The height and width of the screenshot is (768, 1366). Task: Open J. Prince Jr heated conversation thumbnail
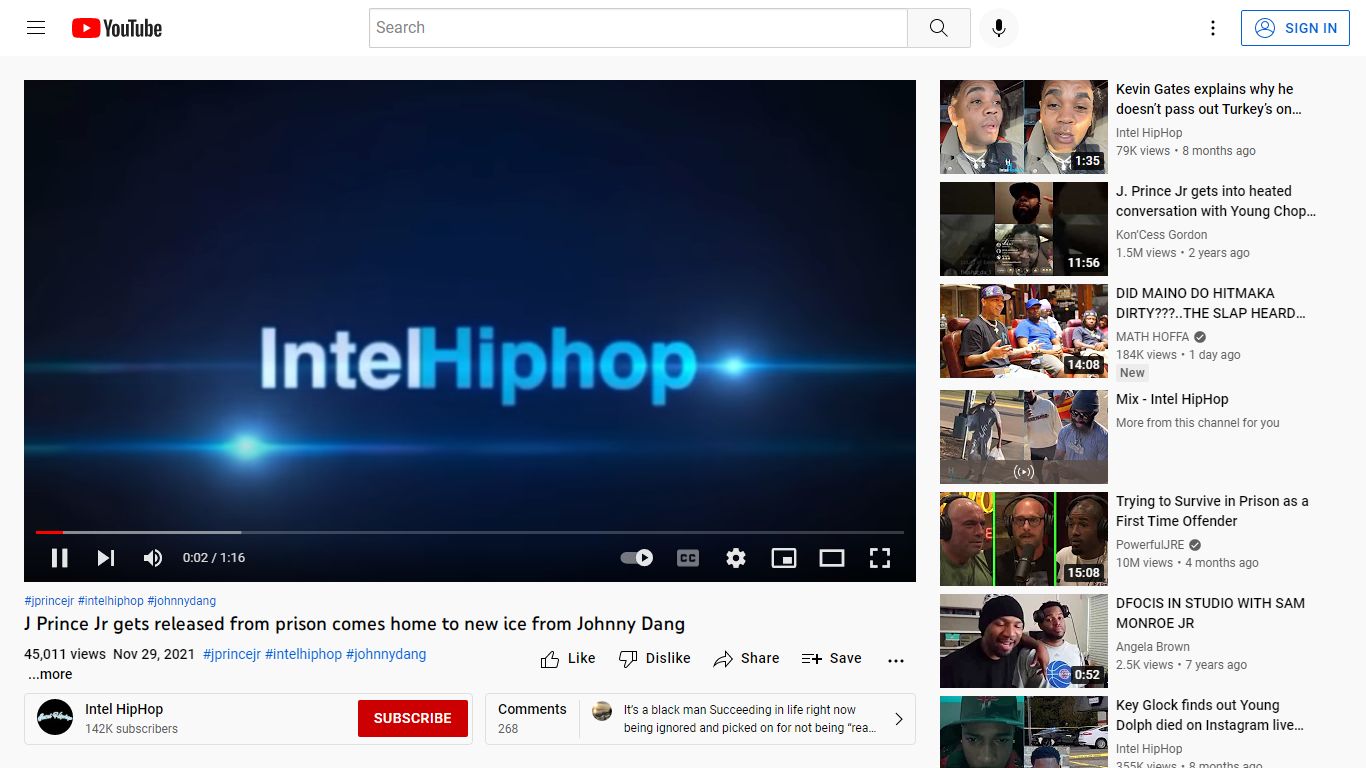pos(1024,229)
